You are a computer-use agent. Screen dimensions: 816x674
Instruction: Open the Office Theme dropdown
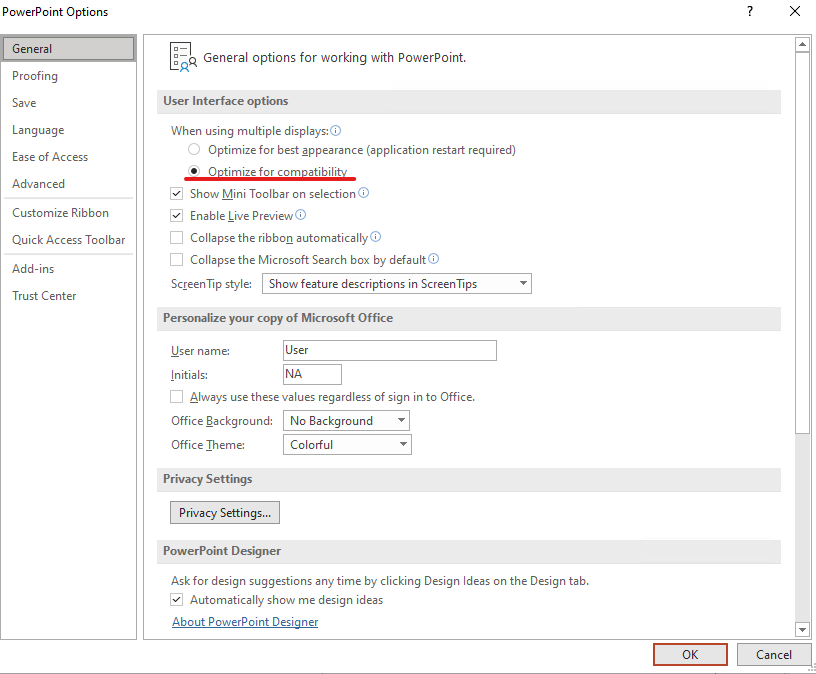click(x=347, y=444)
